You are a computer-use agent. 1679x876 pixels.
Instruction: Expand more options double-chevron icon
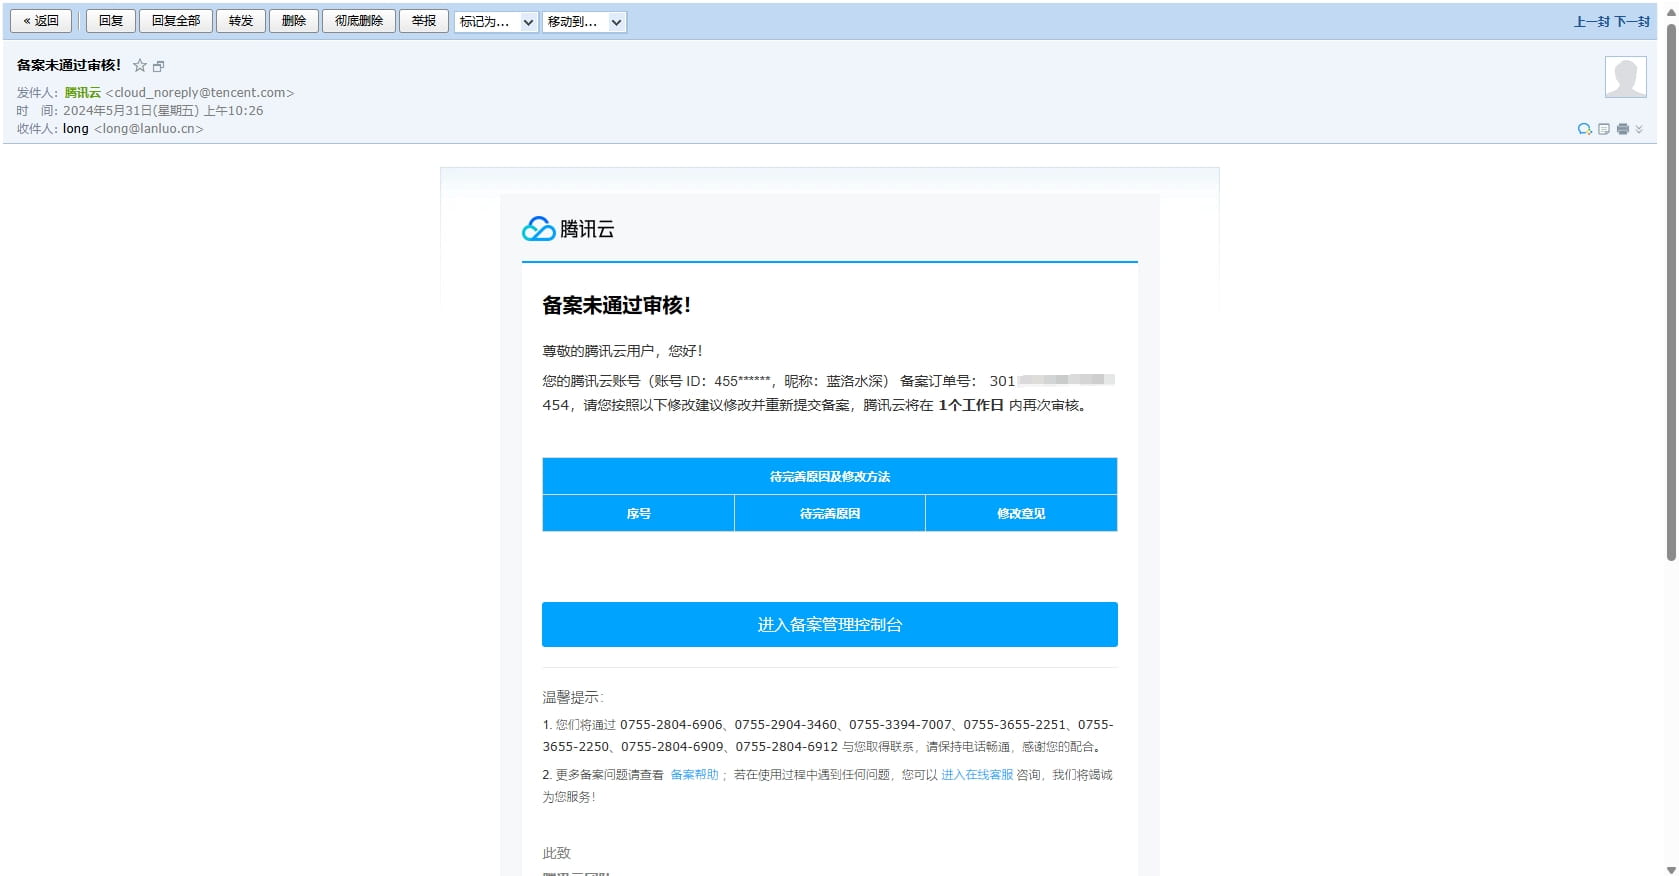(x=1639, y=129)
